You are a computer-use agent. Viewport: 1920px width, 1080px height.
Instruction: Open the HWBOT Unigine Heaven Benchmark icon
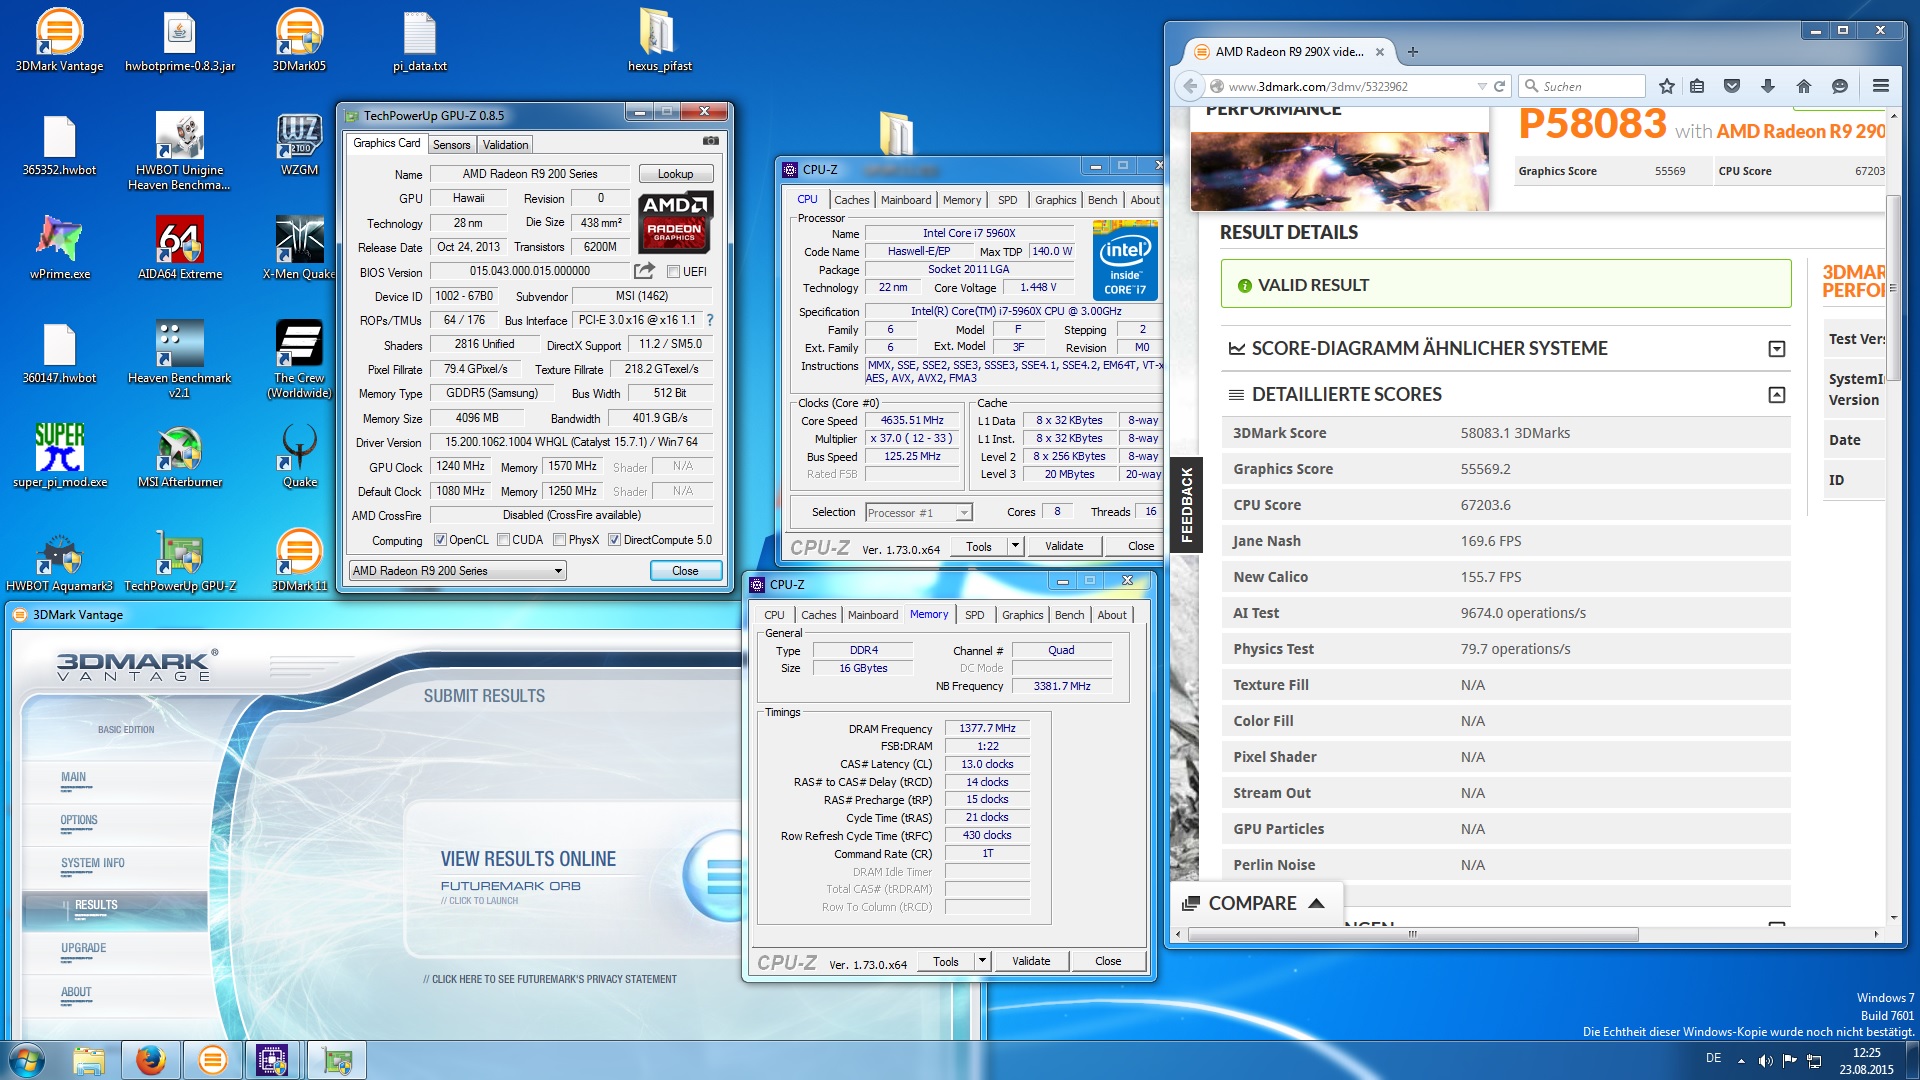[180, 150]
